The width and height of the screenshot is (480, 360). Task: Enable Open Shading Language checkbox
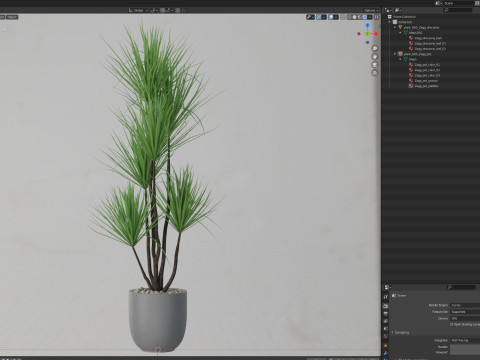(x=451, y=324)
